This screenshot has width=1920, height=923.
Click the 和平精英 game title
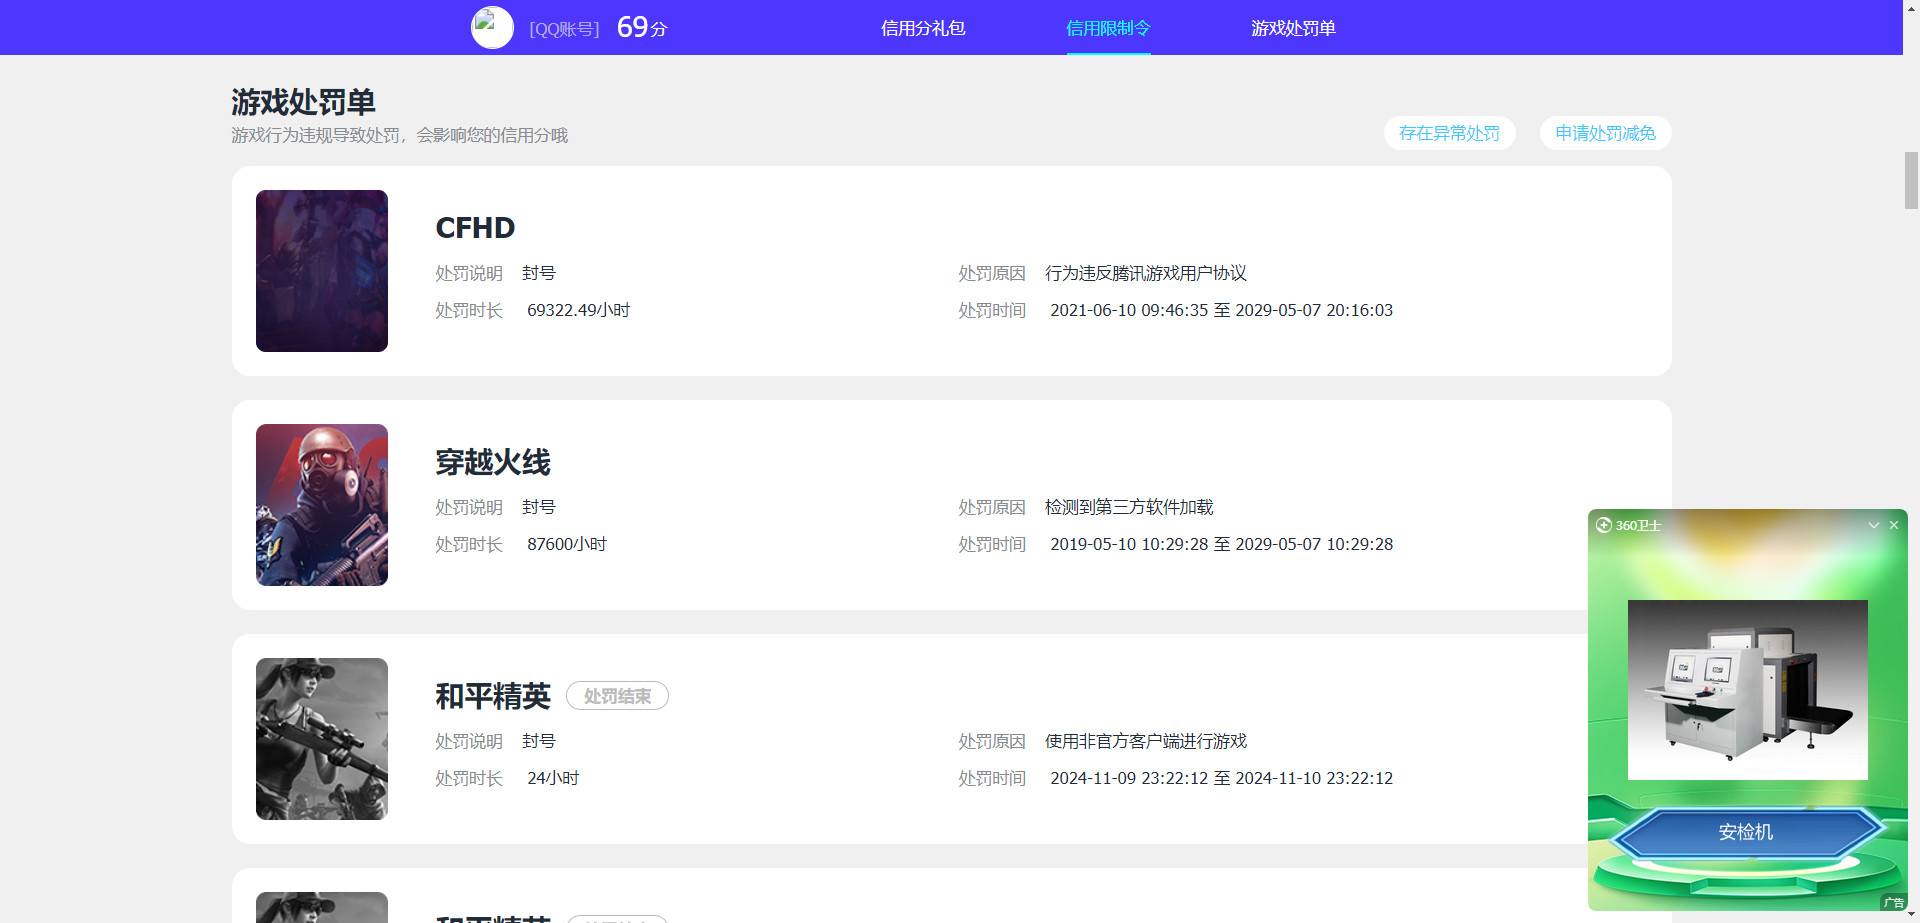[493, 696]
